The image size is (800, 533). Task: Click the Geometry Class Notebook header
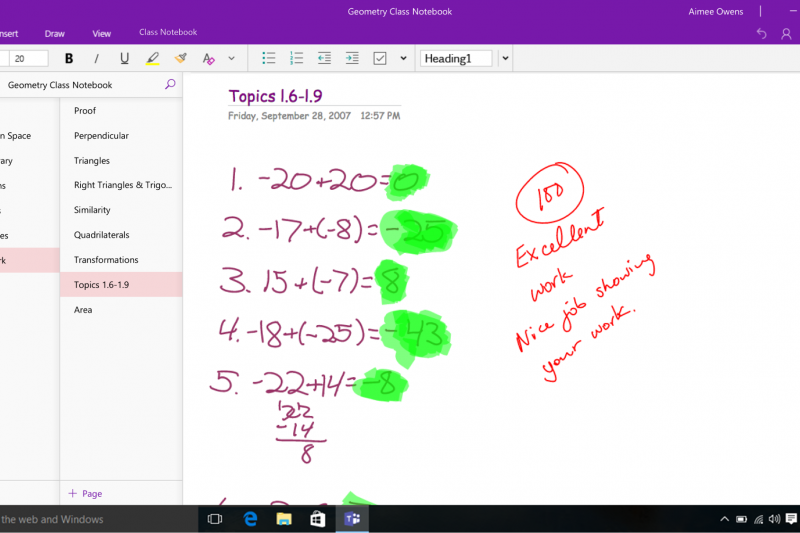tap(60, 85)
